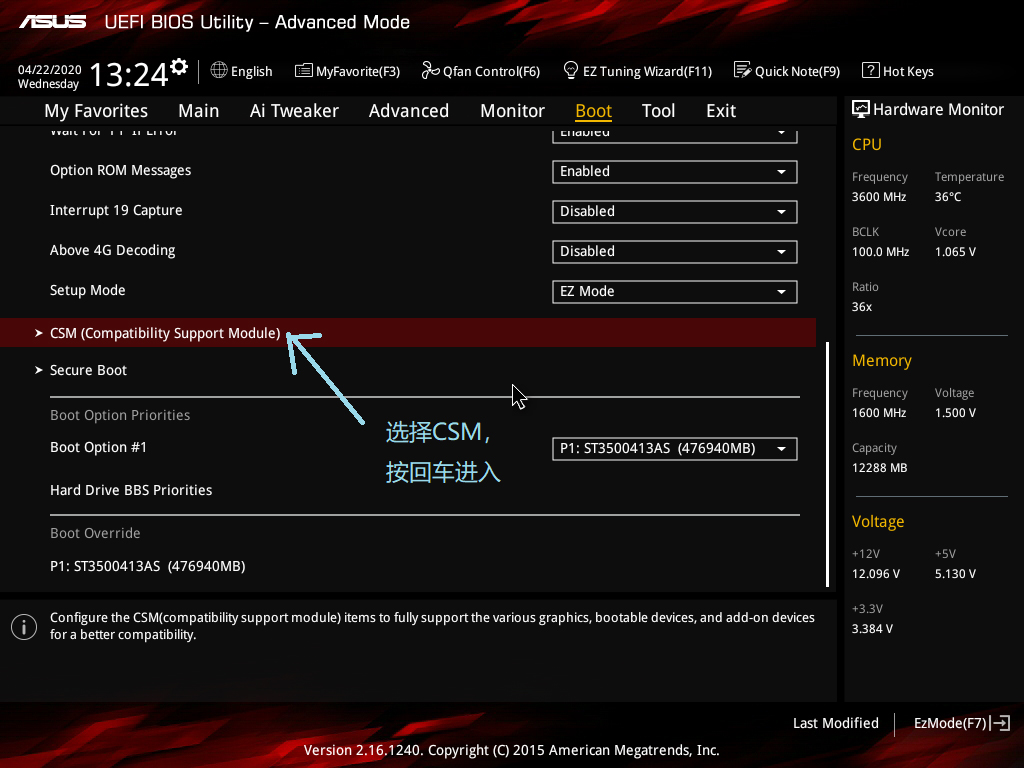Screen dimensions: 1024x768
Task: Launch EZ Tuning Wizard(F11)
Action: (638, 71)
